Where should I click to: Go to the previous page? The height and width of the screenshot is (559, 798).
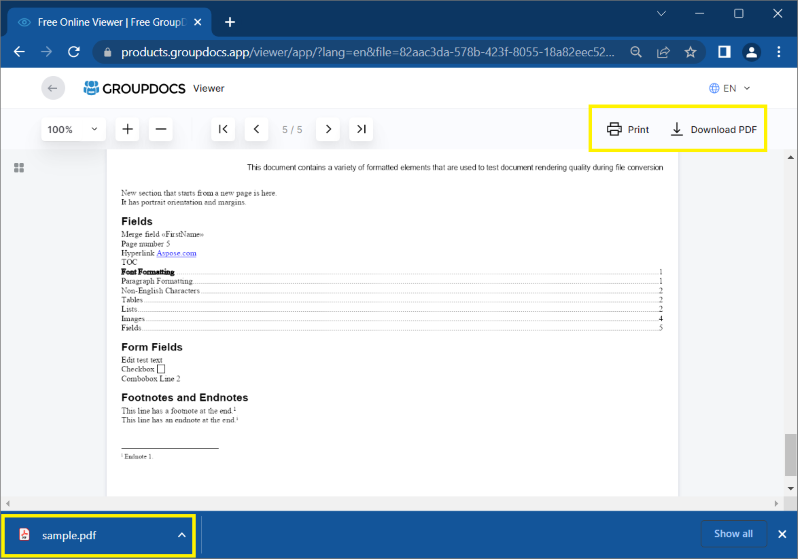click(256, 129)
